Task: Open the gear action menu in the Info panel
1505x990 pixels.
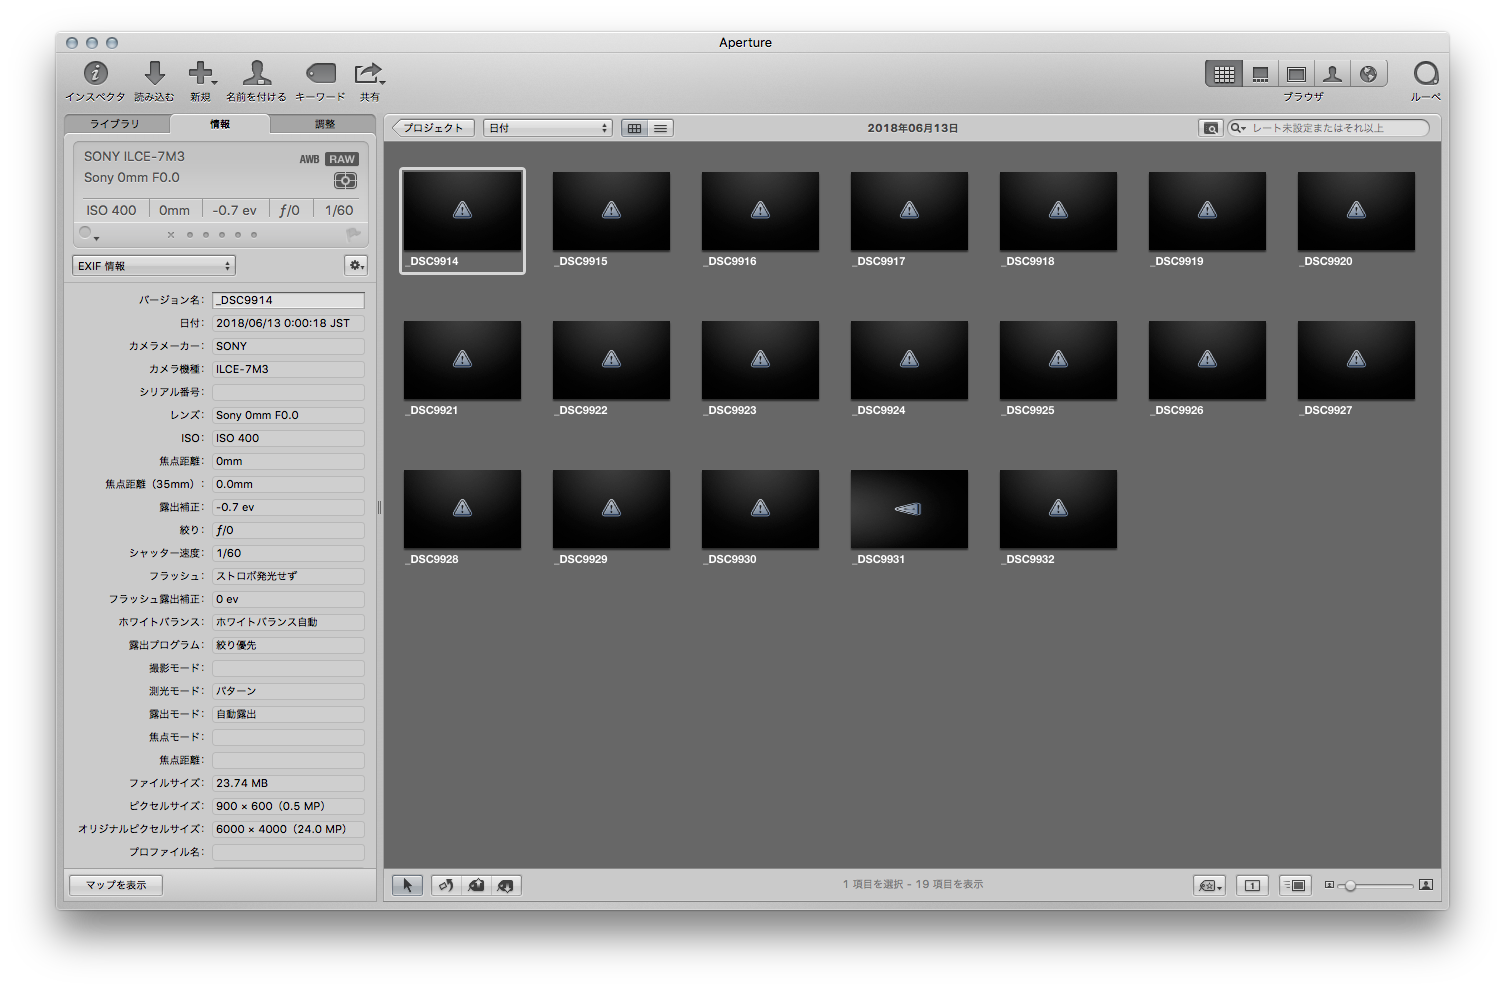Action: click(356, 265)
